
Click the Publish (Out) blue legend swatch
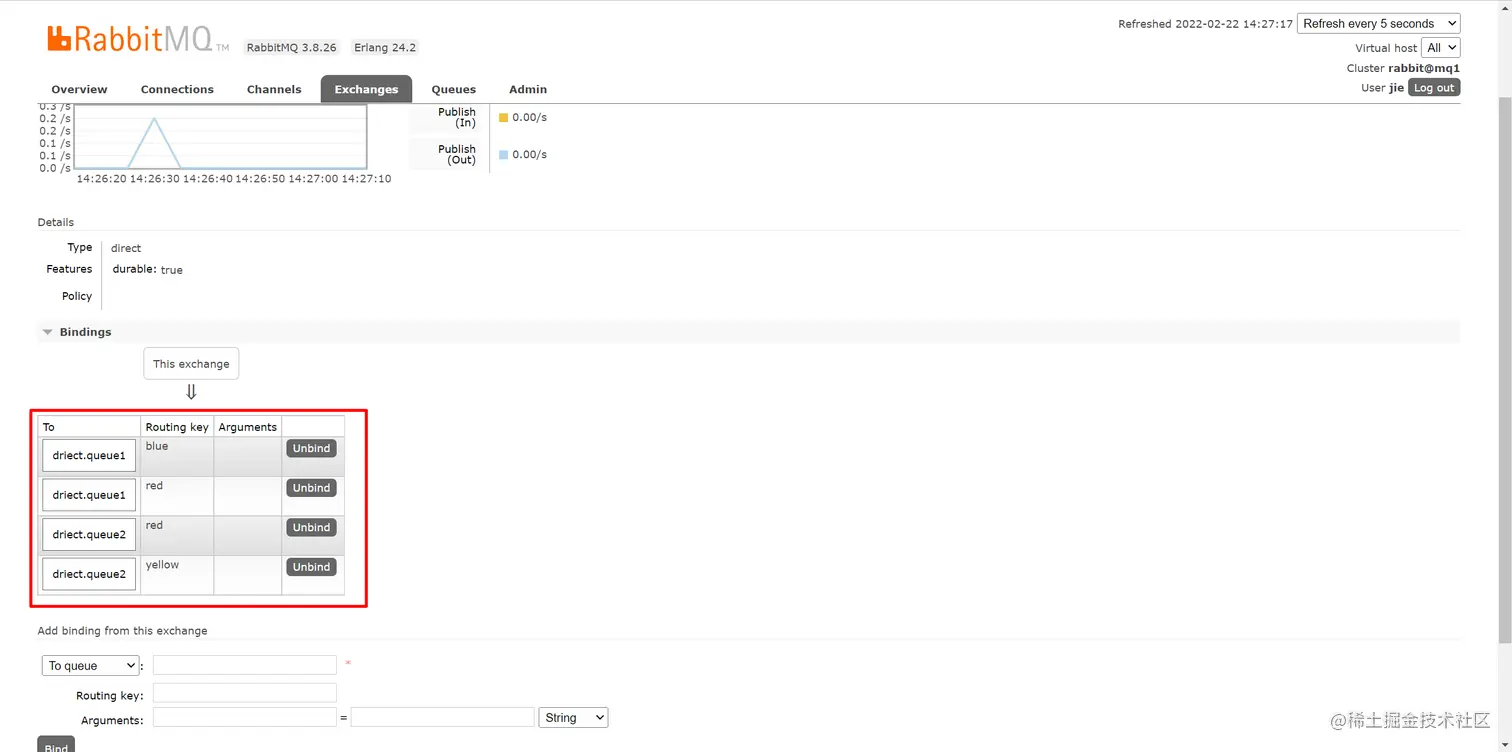[503, 155]
